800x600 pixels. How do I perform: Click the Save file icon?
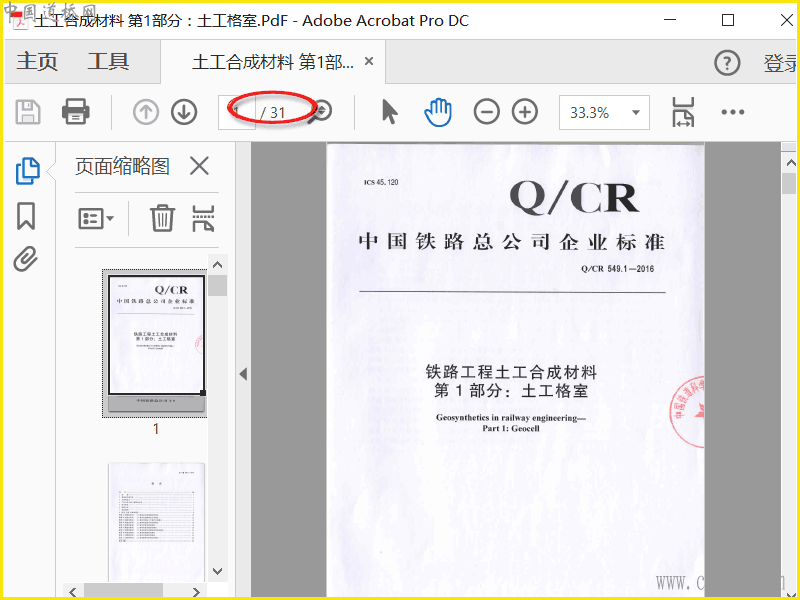[x=28, y=112]
